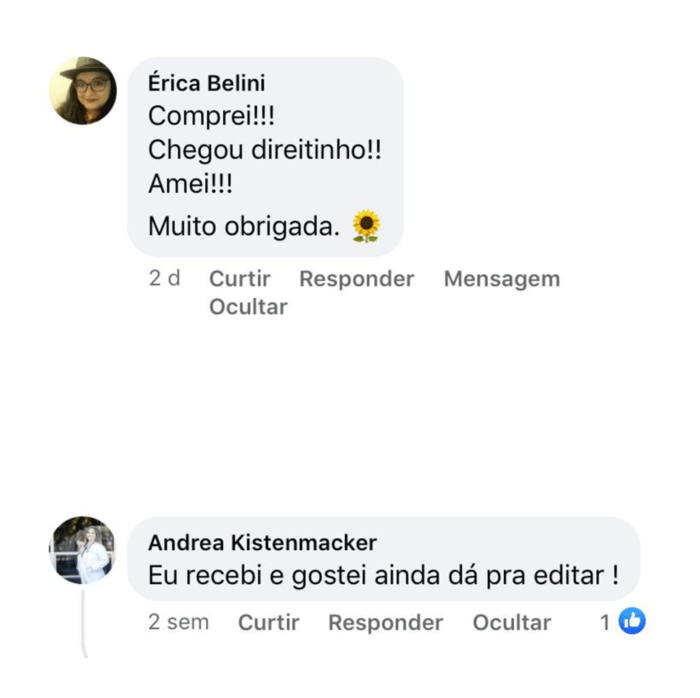Open Andrea Kistenmacker's profile picture
This screenshot has height=698, width=700.
83,550
